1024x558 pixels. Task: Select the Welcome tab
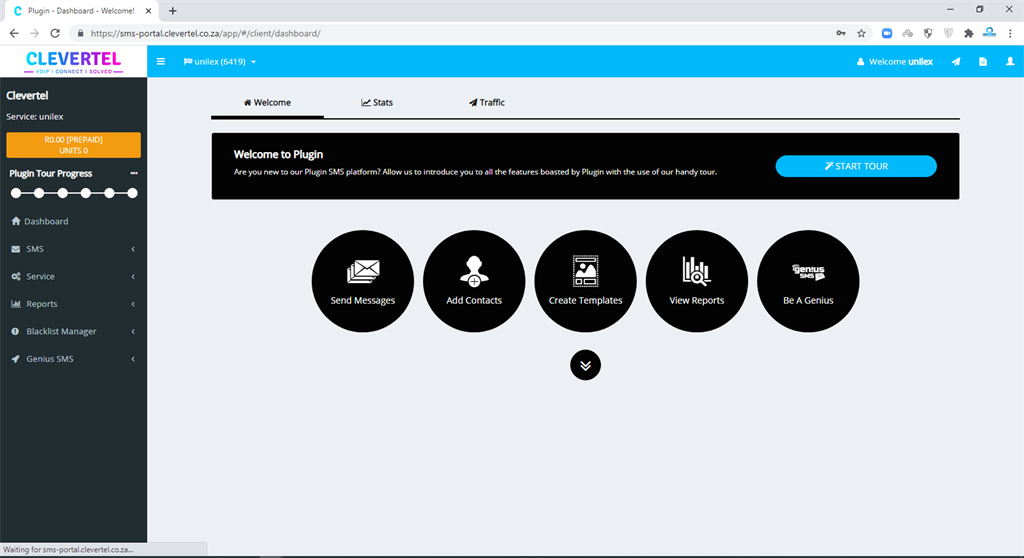(267, 103)
